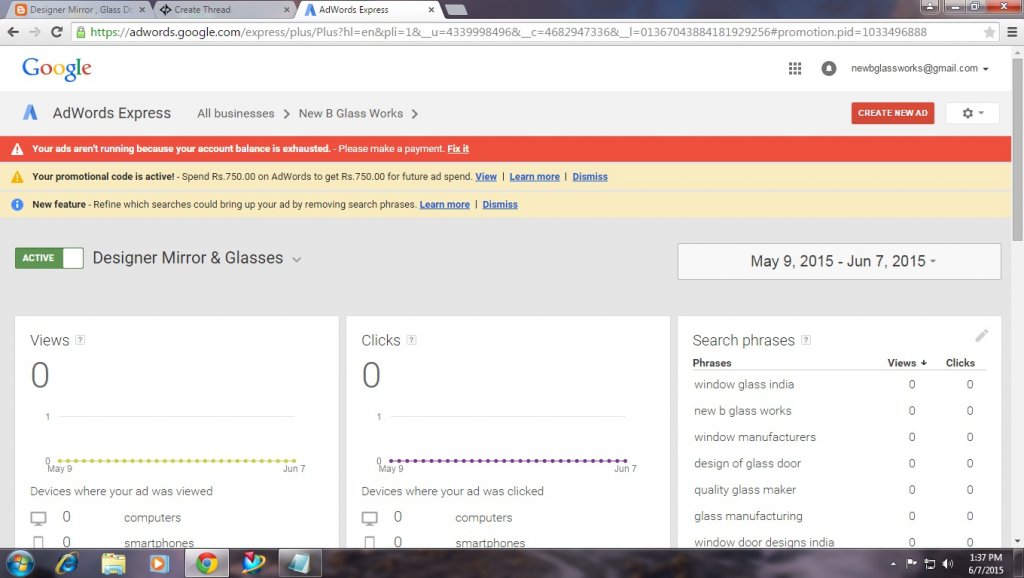This screenshot has width=1024, height=578.
Task: Click Fix it in the red alert
Action: coord(458,149)
